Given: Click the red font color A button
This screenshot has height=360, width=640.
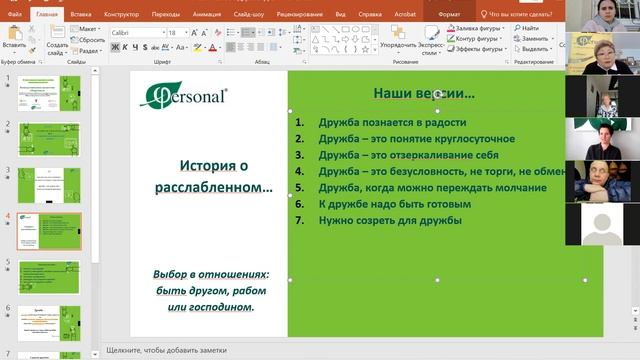Looking at the screenshot, I should [x=213, y=48].
